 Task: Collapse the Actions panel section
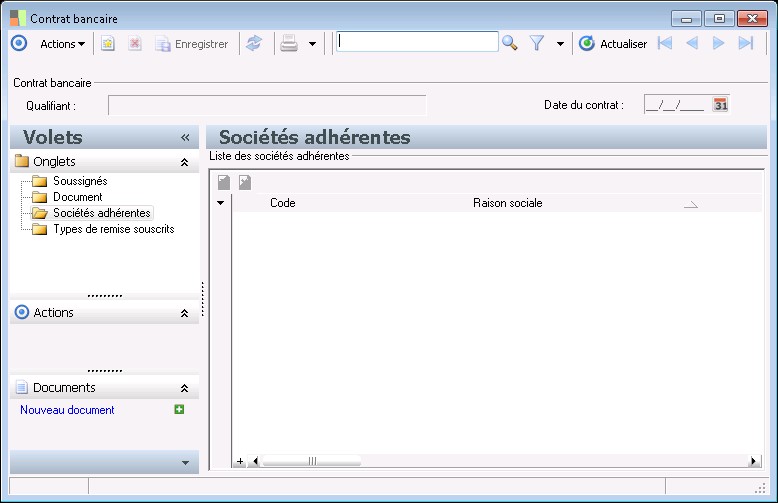pos(184,313)
